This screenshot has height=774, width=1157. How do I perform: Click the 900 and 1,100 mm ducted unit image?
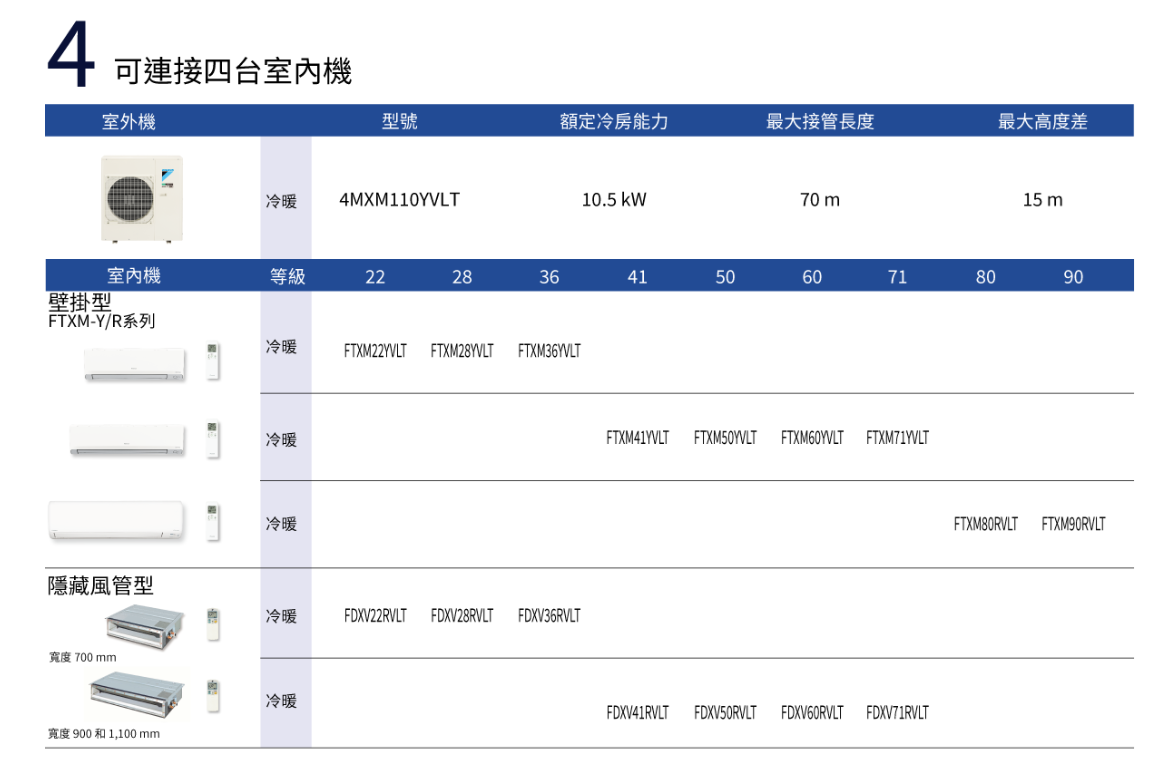click(138, 694)
